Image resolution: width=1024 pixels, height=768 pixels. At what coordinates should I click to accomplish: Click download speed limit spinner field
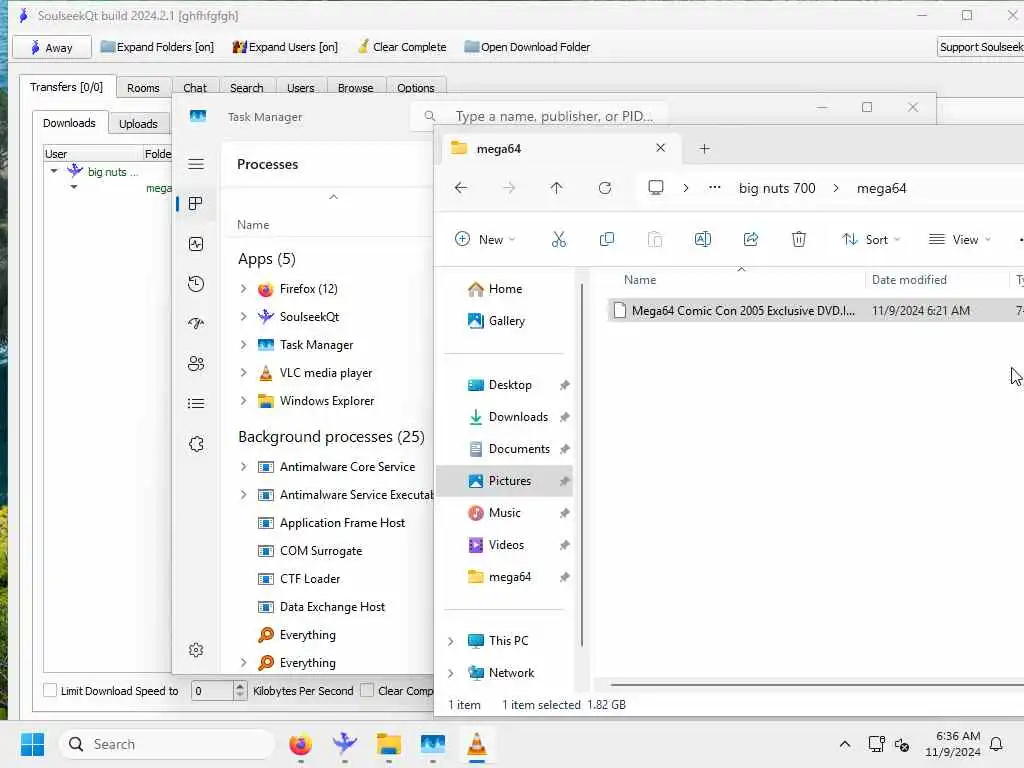tap(212, 690)
